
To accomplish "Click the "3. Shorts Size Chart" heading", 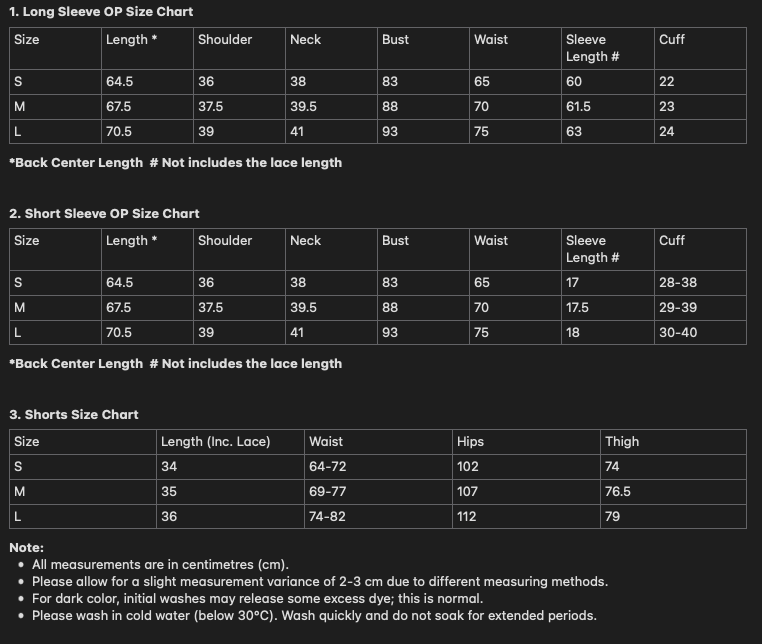I will 74,414.
